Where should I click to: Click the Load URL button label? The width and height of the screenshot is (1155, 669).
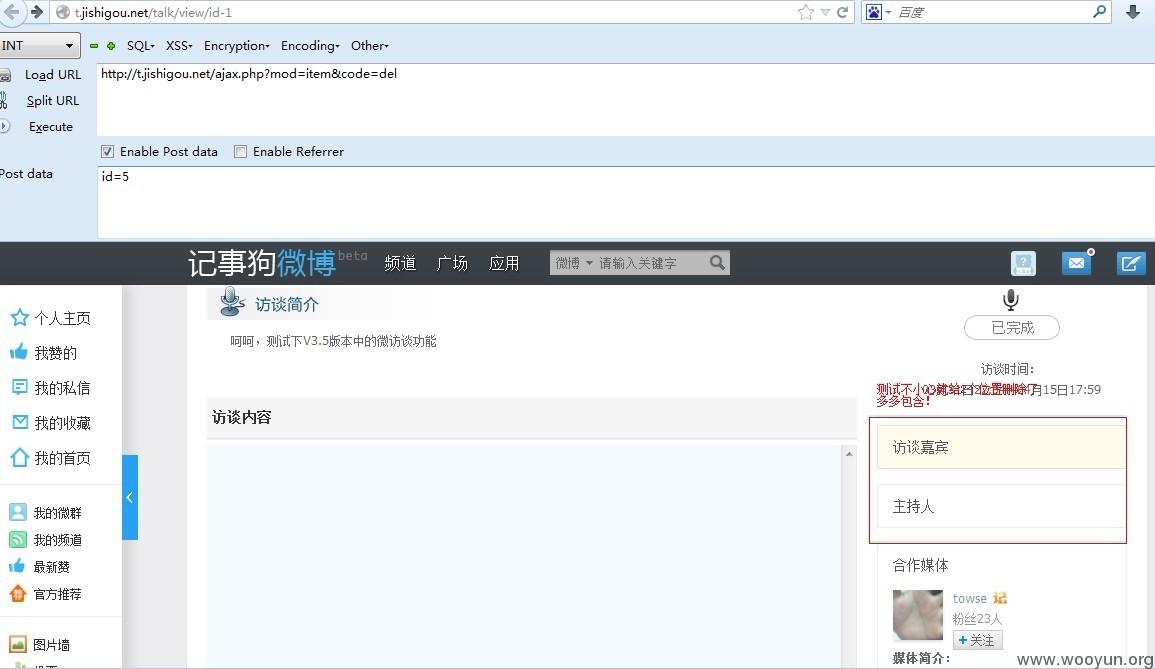pyautogui.click(x=53, y=75)
